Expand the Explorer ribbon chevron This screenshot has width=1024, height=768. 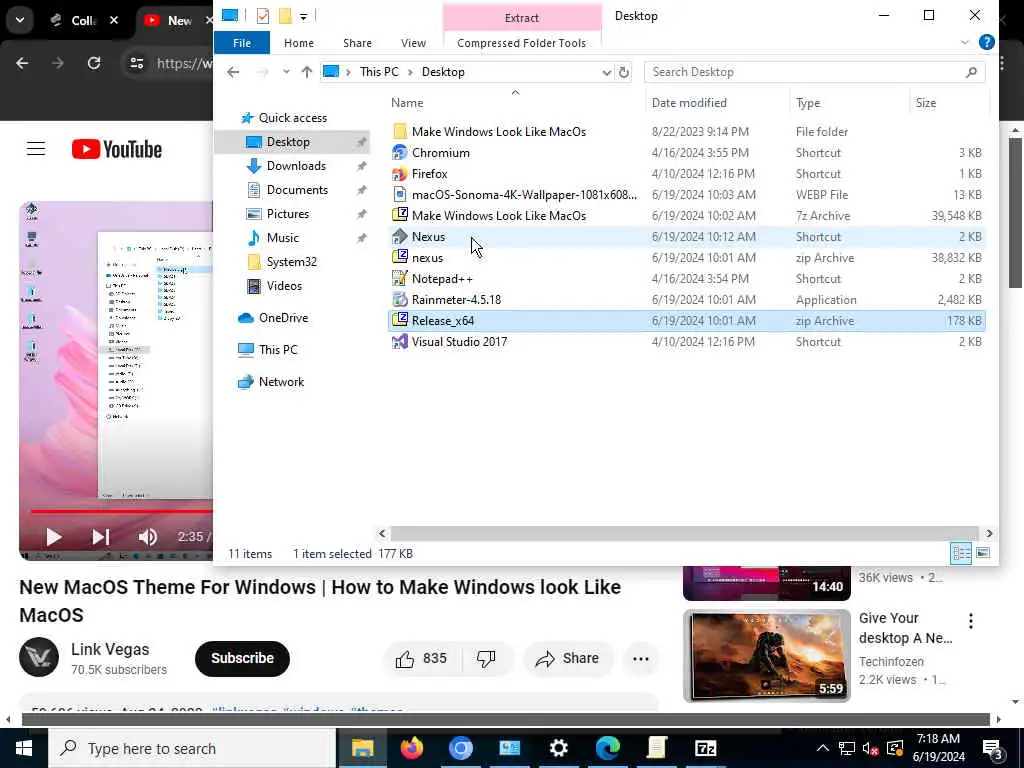tap(965, 42)
